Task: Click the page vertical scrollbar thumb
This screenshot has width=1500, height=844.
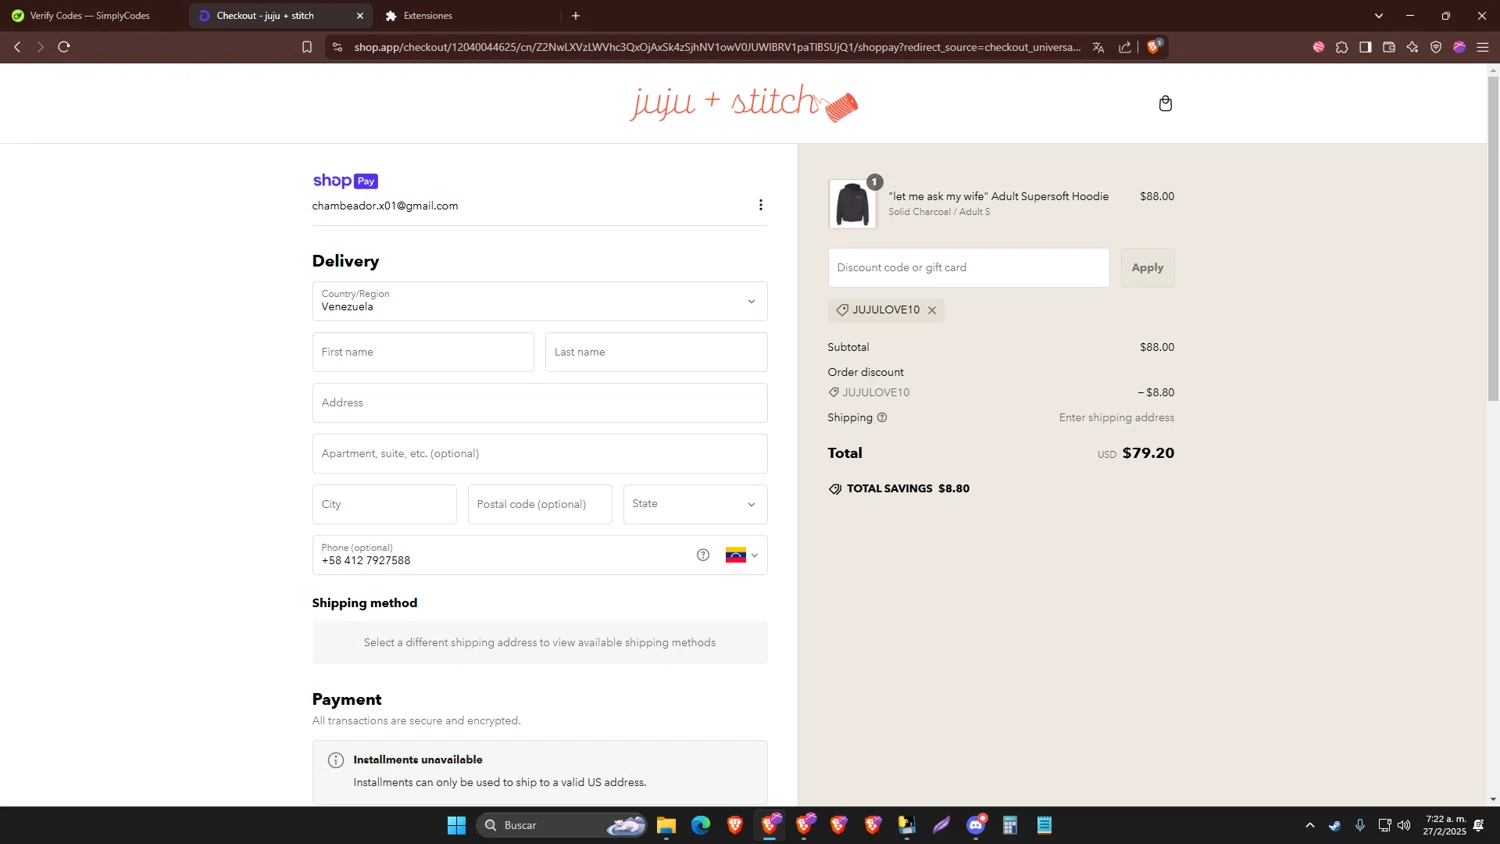Action: click(1493, 238)
